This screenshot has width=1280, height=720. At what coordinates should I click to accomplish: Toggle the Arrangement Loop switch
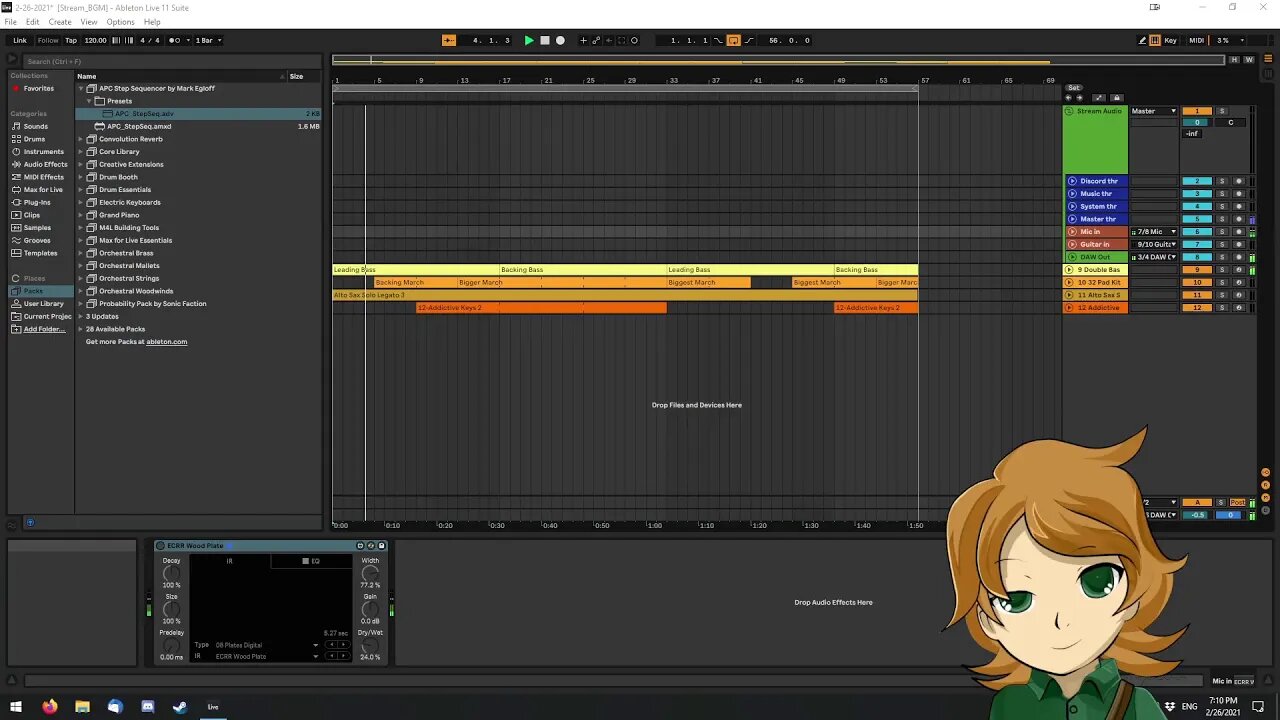tap(733, 40)
